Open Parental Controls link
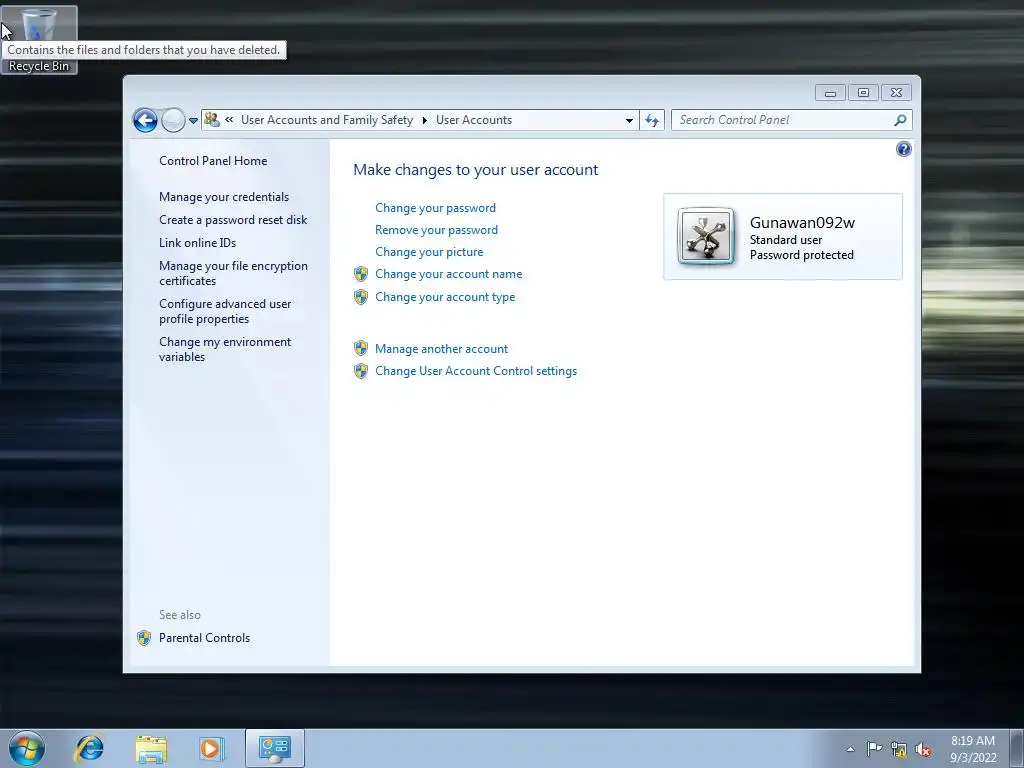 (204, 638)
